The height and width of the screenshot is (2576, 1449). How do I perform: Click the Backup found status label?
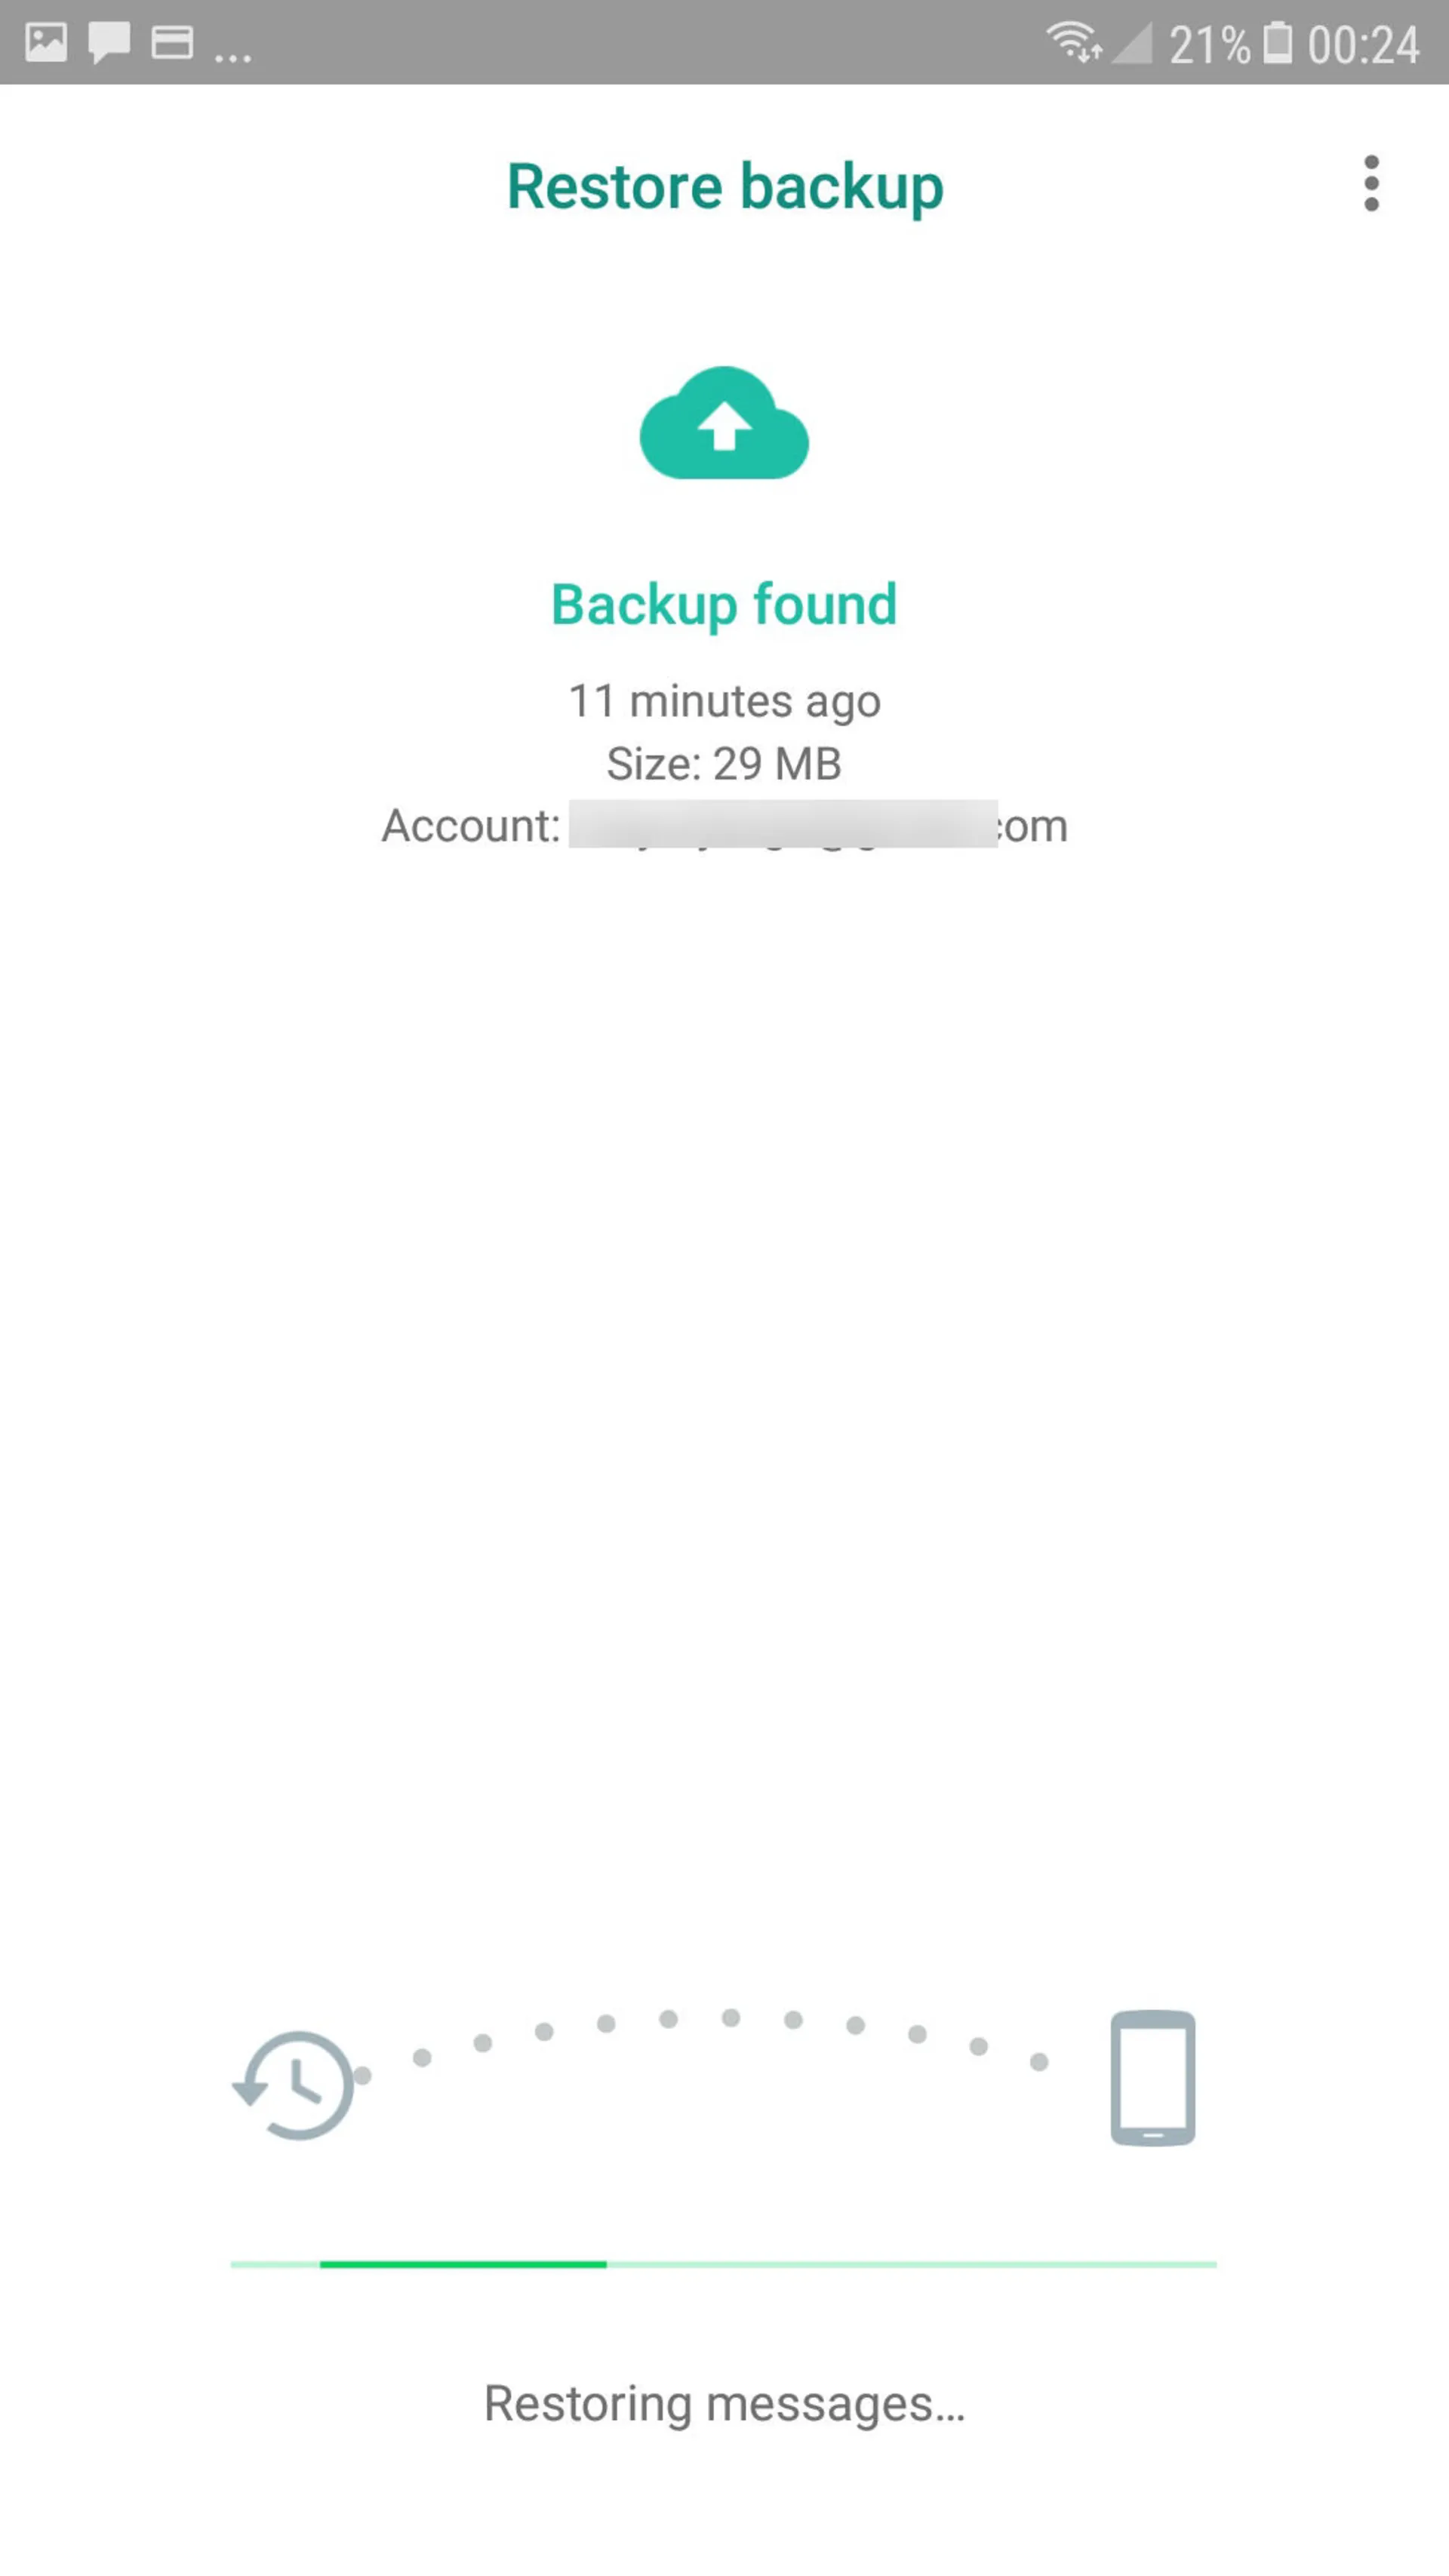[x=724, y=603]
